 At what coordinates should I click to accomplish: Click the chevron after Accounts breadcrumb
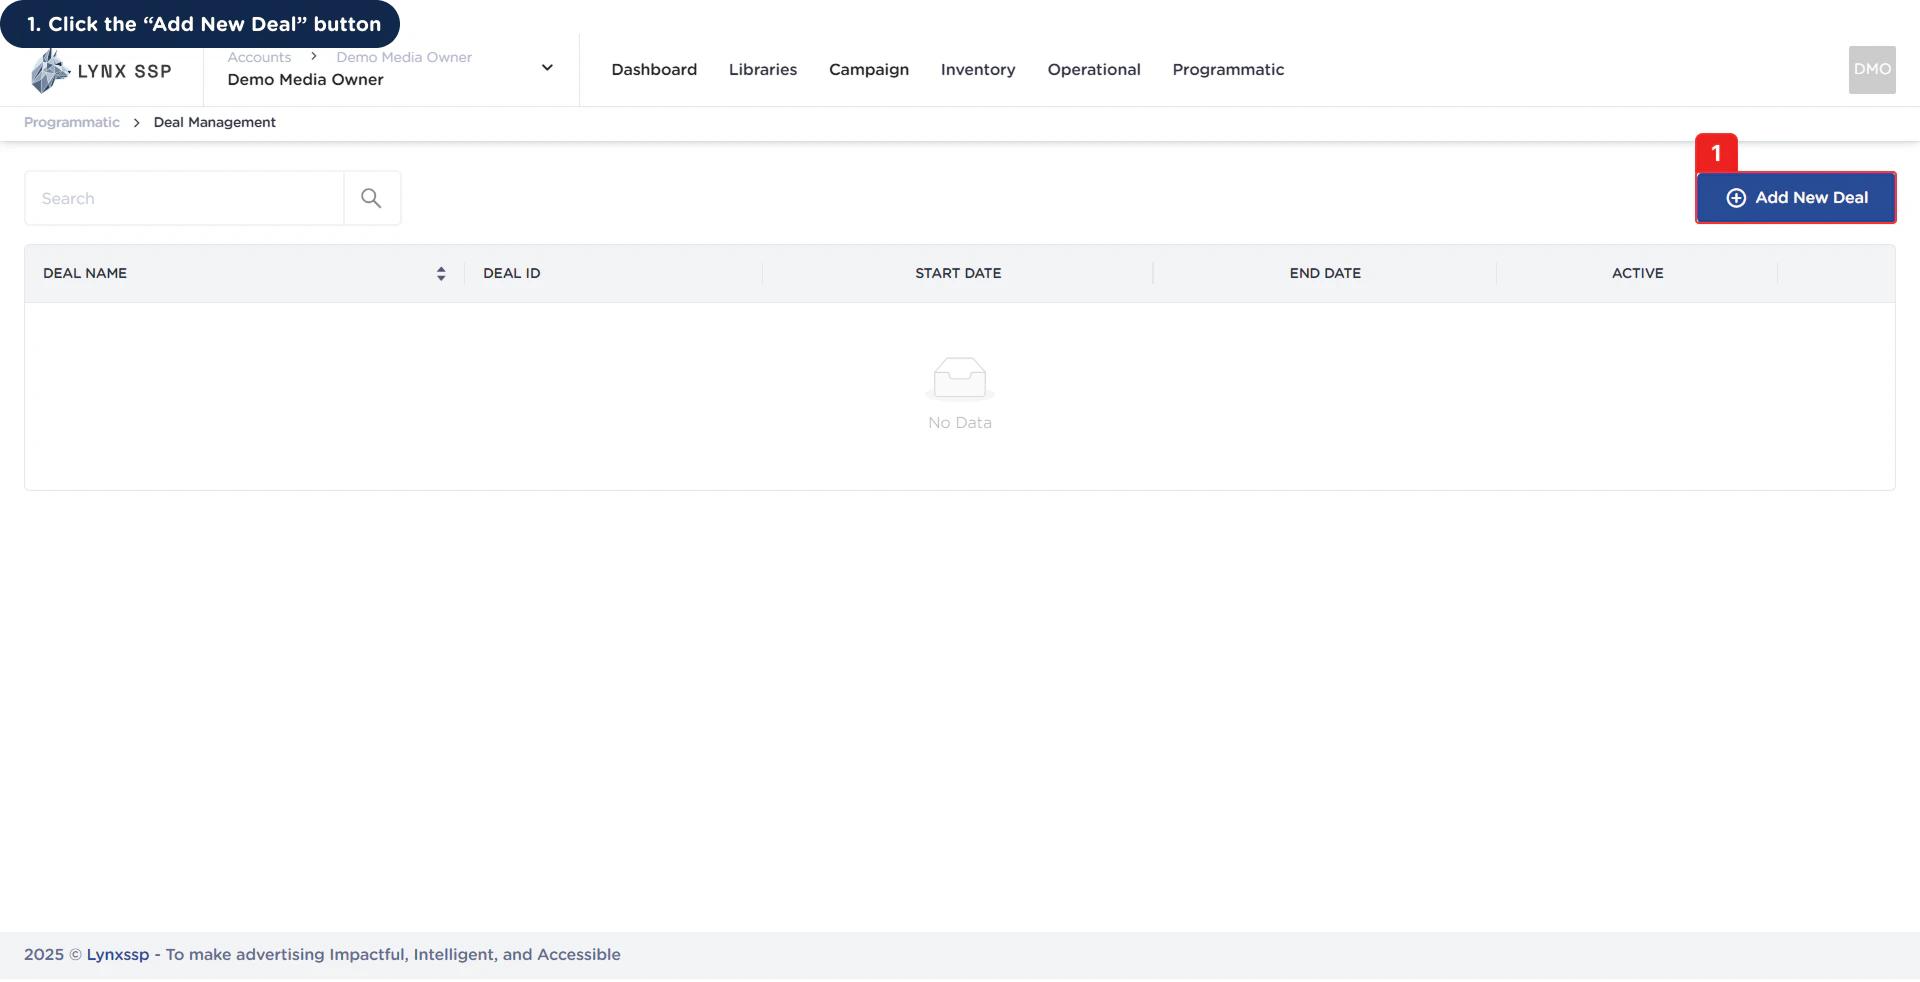coord(313,56)
